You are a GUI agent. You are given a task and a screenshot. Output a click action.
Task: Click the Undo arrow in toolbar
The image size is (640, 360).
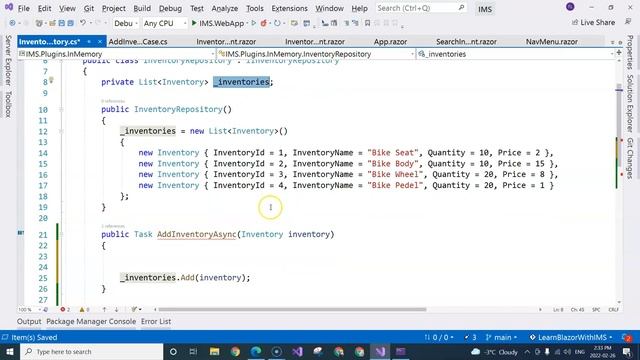[x=83, y=23]
